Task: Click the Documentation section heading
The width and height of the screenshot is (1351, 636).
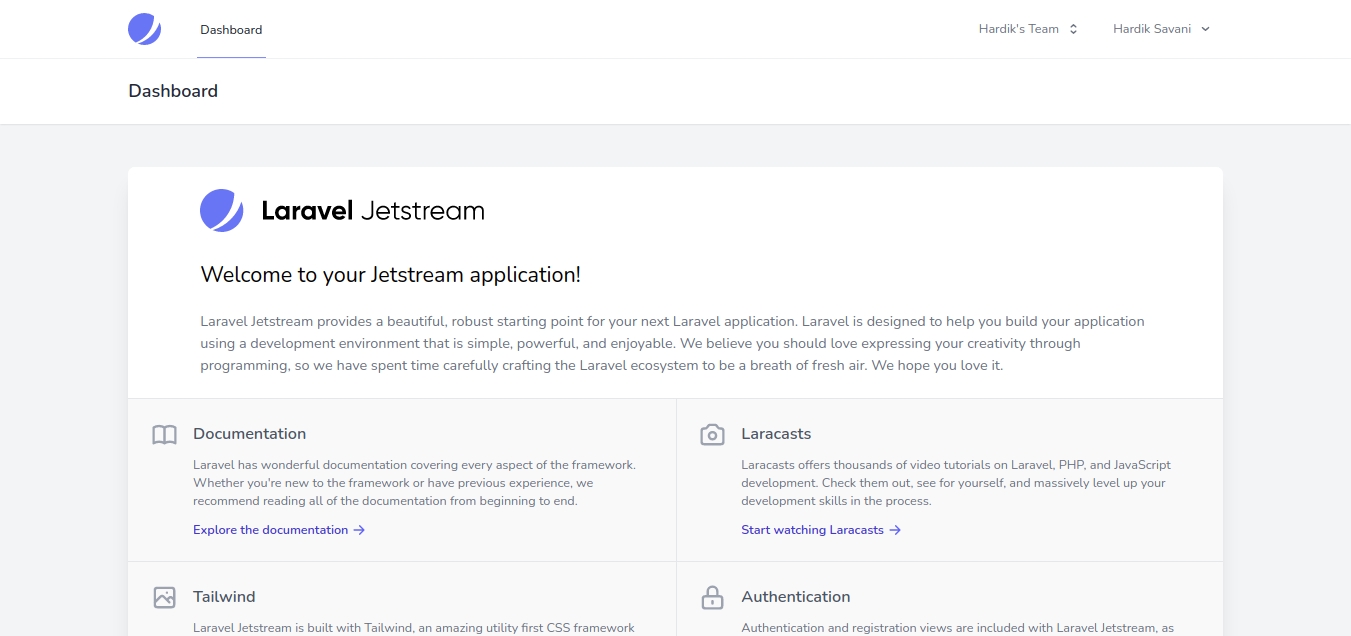Action: point(249,434)
